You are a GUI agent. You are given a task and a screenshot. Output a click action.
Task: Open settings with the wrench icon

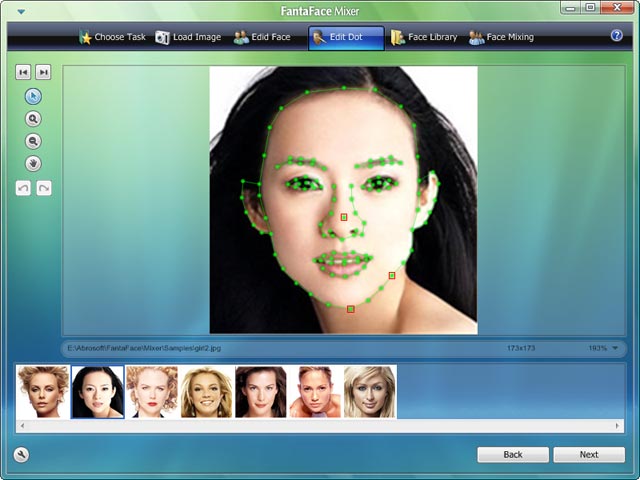pos(21,454)
